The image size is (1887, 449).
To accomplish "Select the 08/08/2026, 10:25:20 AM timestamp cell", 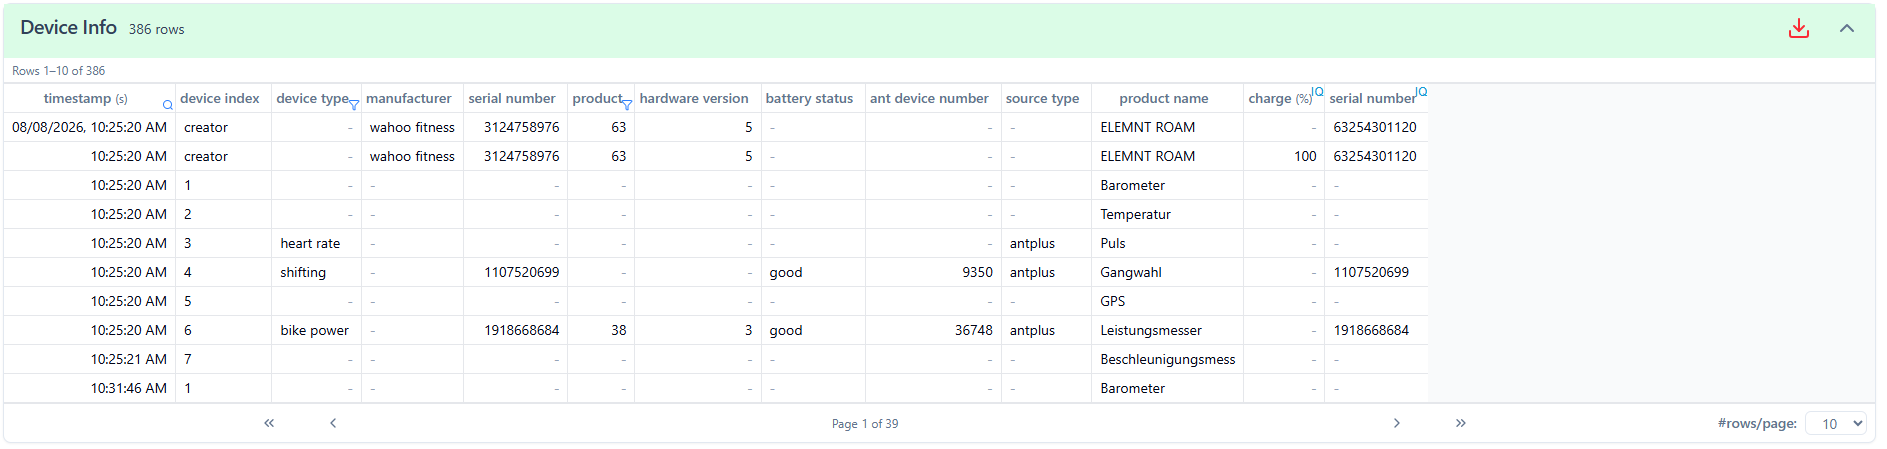I will (89, 127).
